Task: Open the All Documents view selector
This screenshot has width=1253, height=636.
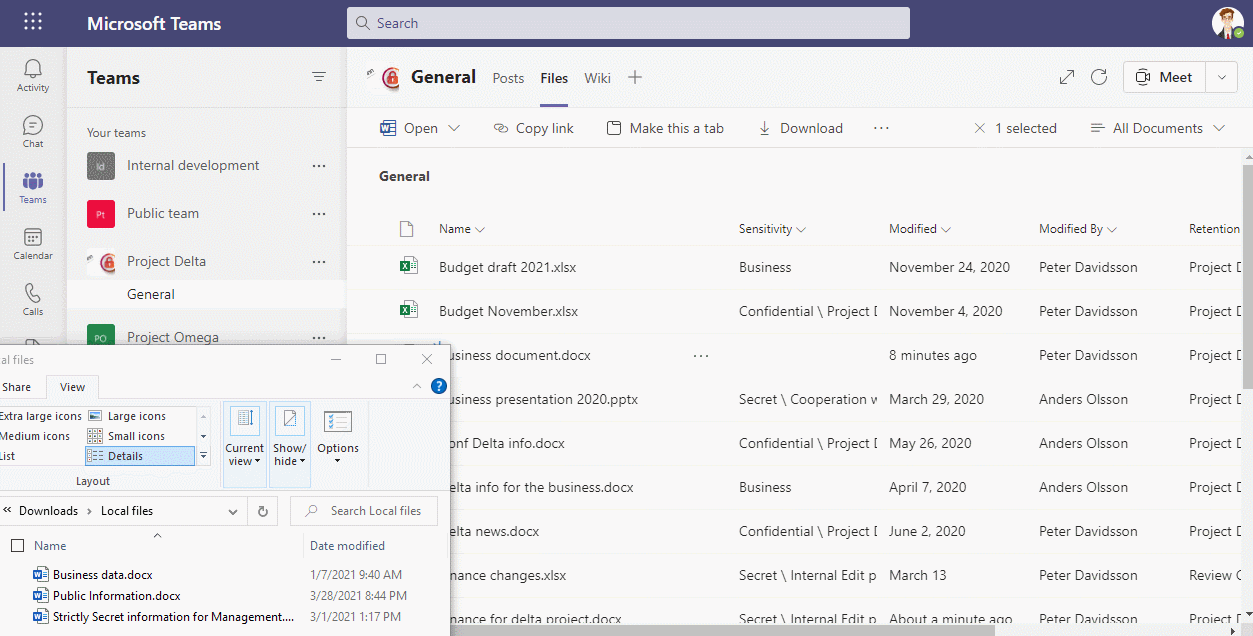Action: pos(1156,127)
